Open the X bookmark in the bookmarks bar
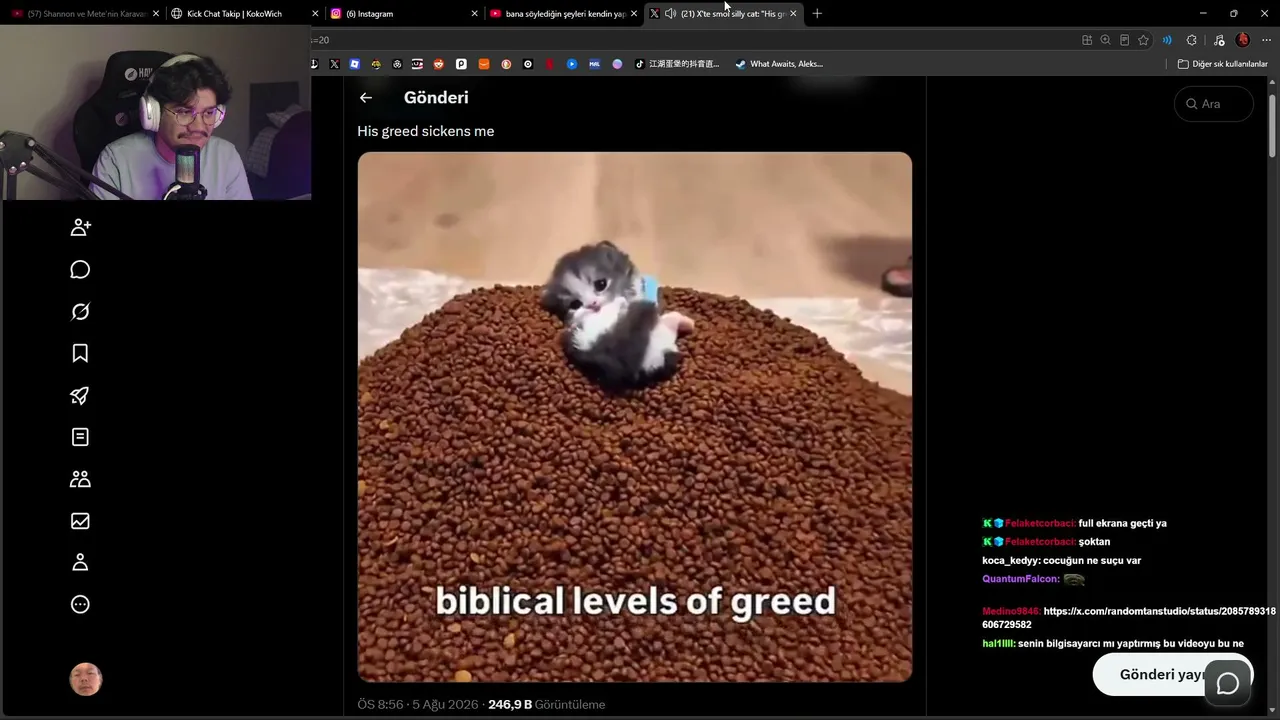1280x720 pixels. (x=334, y=64)
